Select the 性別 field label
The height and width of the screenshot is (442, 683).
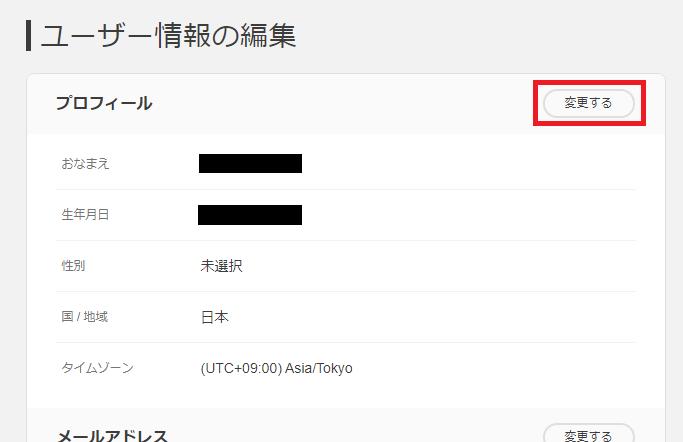coord(73,266)
